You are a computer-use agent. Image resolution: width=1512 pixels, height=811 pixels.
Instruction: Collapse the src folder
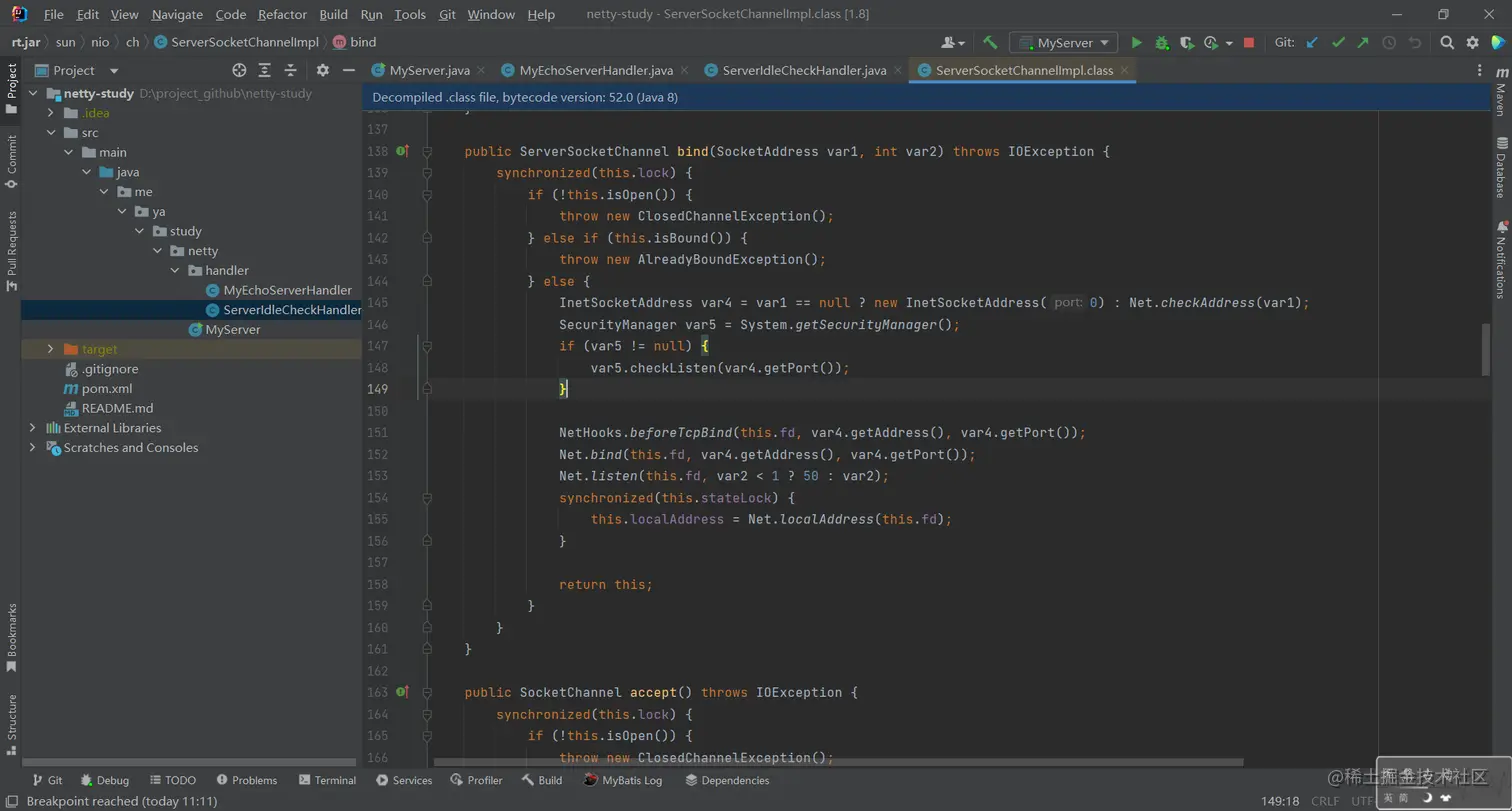(51, 132)
